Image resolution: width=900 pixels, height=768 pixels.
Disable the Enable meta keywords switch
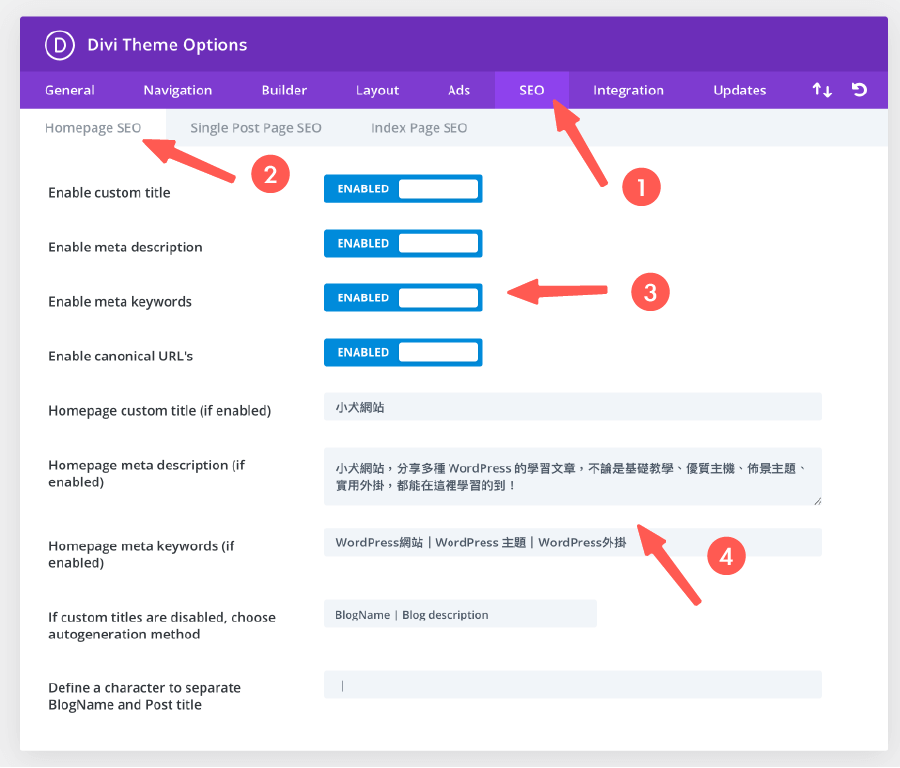pyautogui.click(x=402, y=297)
